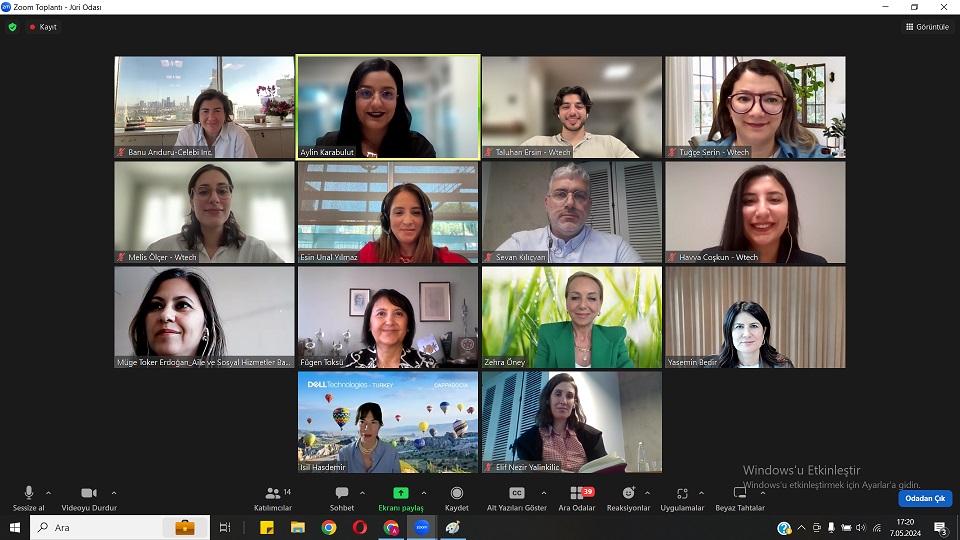Expand chat options arrow beside Sohbet
Image resolution: width=960 pixels, height=540 pixels.
pos(362,493)
